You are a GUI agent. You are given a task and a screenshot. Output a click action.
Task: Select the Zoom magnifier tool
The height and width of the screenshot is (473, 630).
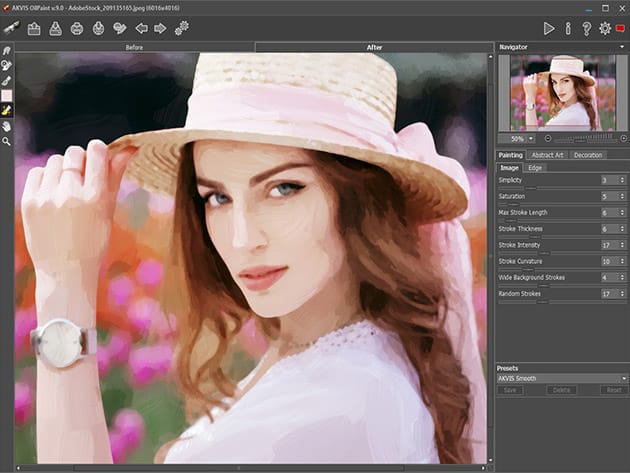(7, 142)
